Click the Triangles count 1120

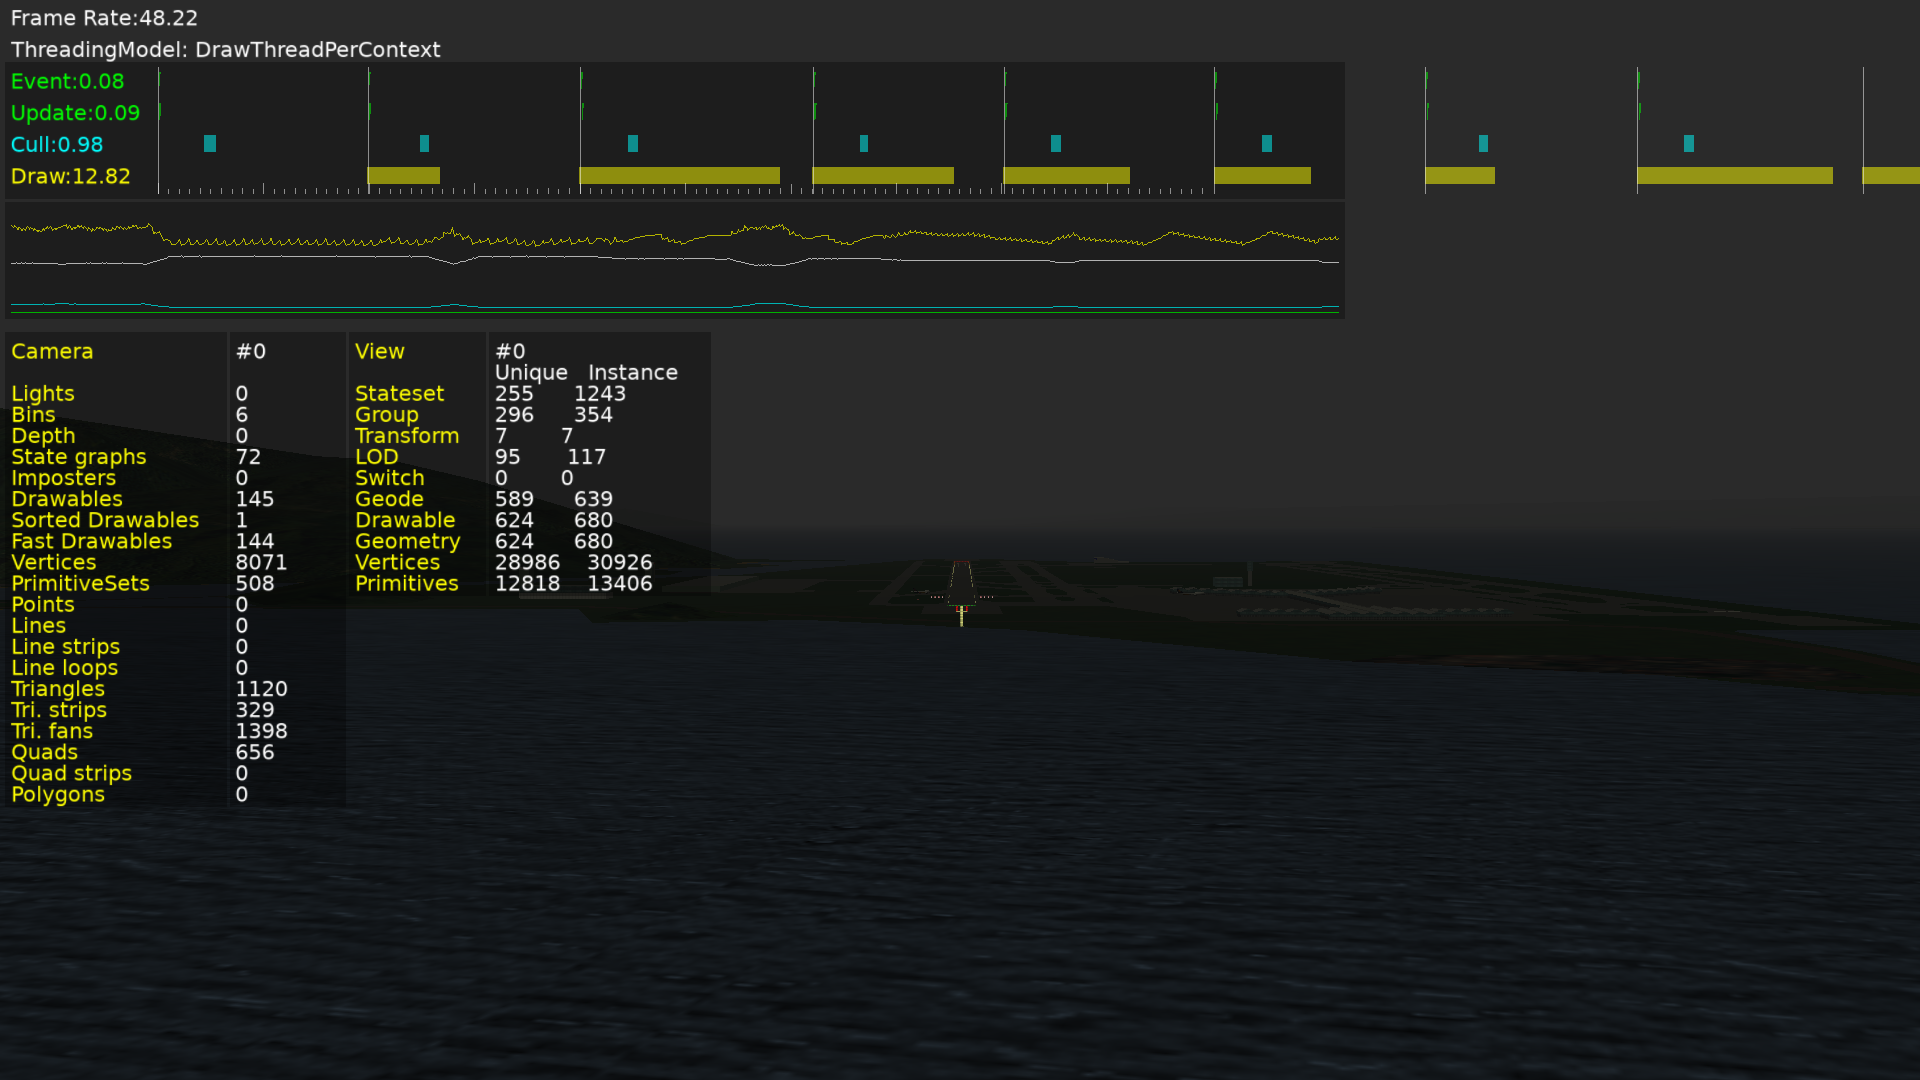tap(261, 690)
